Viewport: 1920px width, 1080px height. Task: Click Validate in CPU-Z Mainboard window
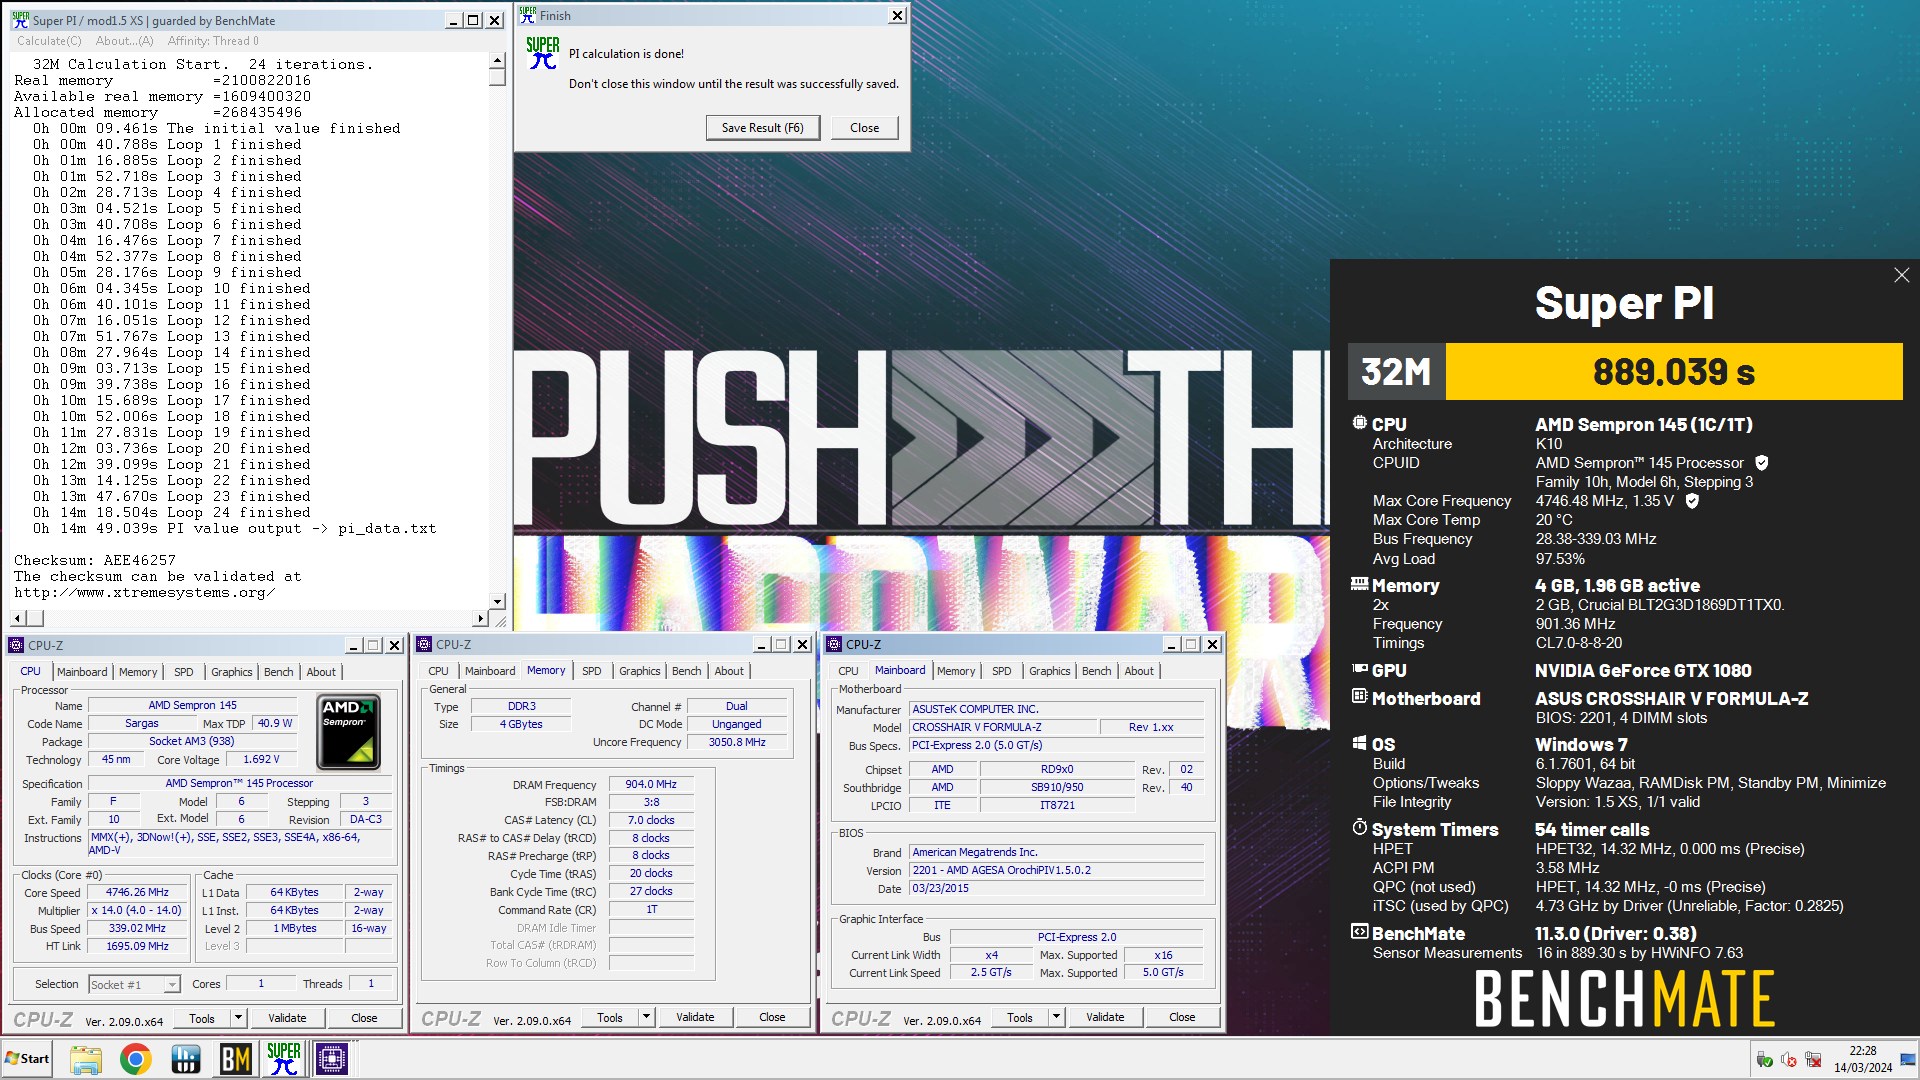[1105, 1017]
